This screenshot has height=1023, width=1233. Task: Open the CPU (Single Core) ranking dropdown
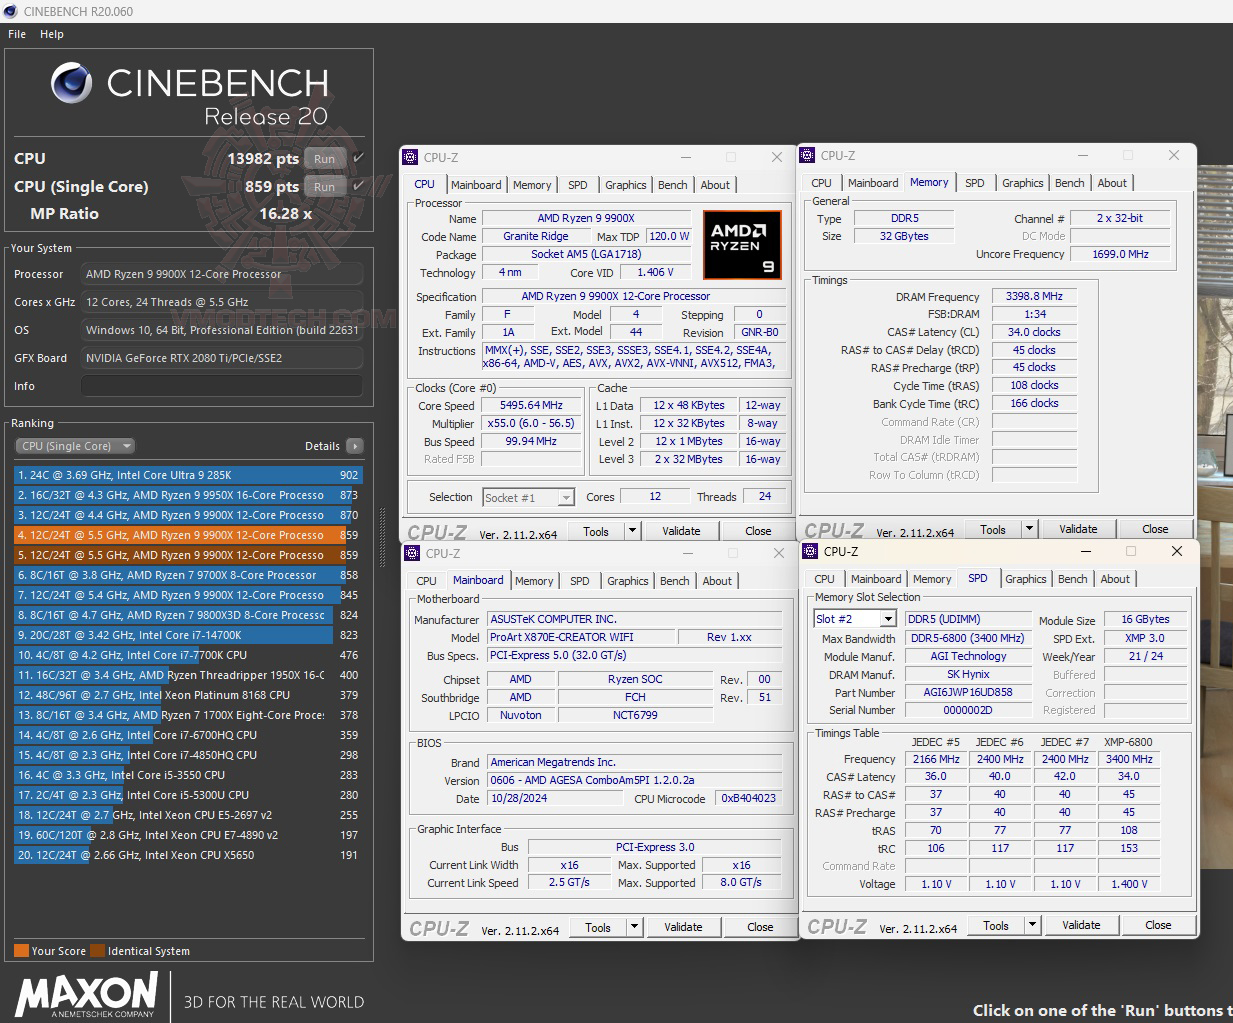[x=75, y=446]
